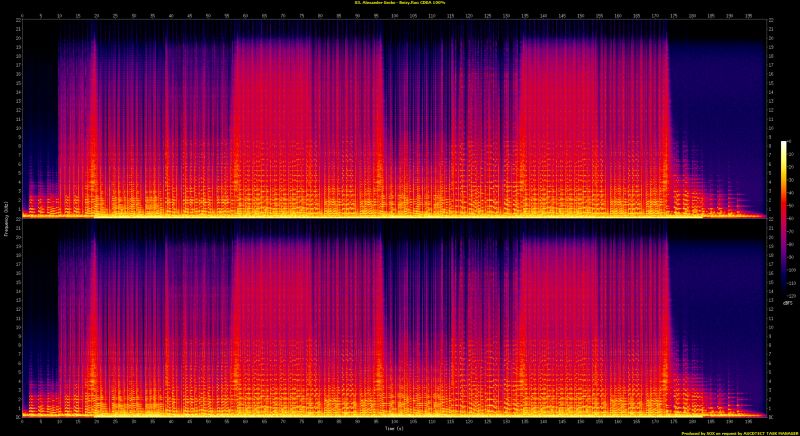Click the 10 mark on the top time axis
800x436 pixels.
click(x=59, y=15)
